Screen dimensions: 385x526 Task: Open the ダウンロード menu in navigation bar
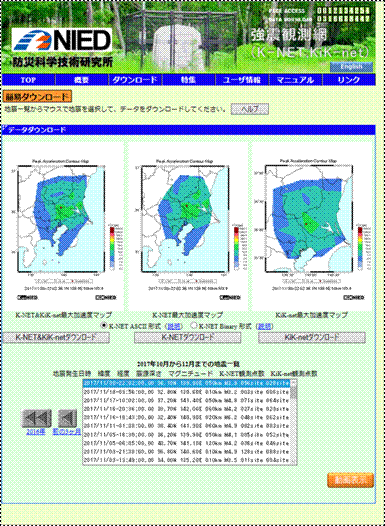tap(135, 80)
